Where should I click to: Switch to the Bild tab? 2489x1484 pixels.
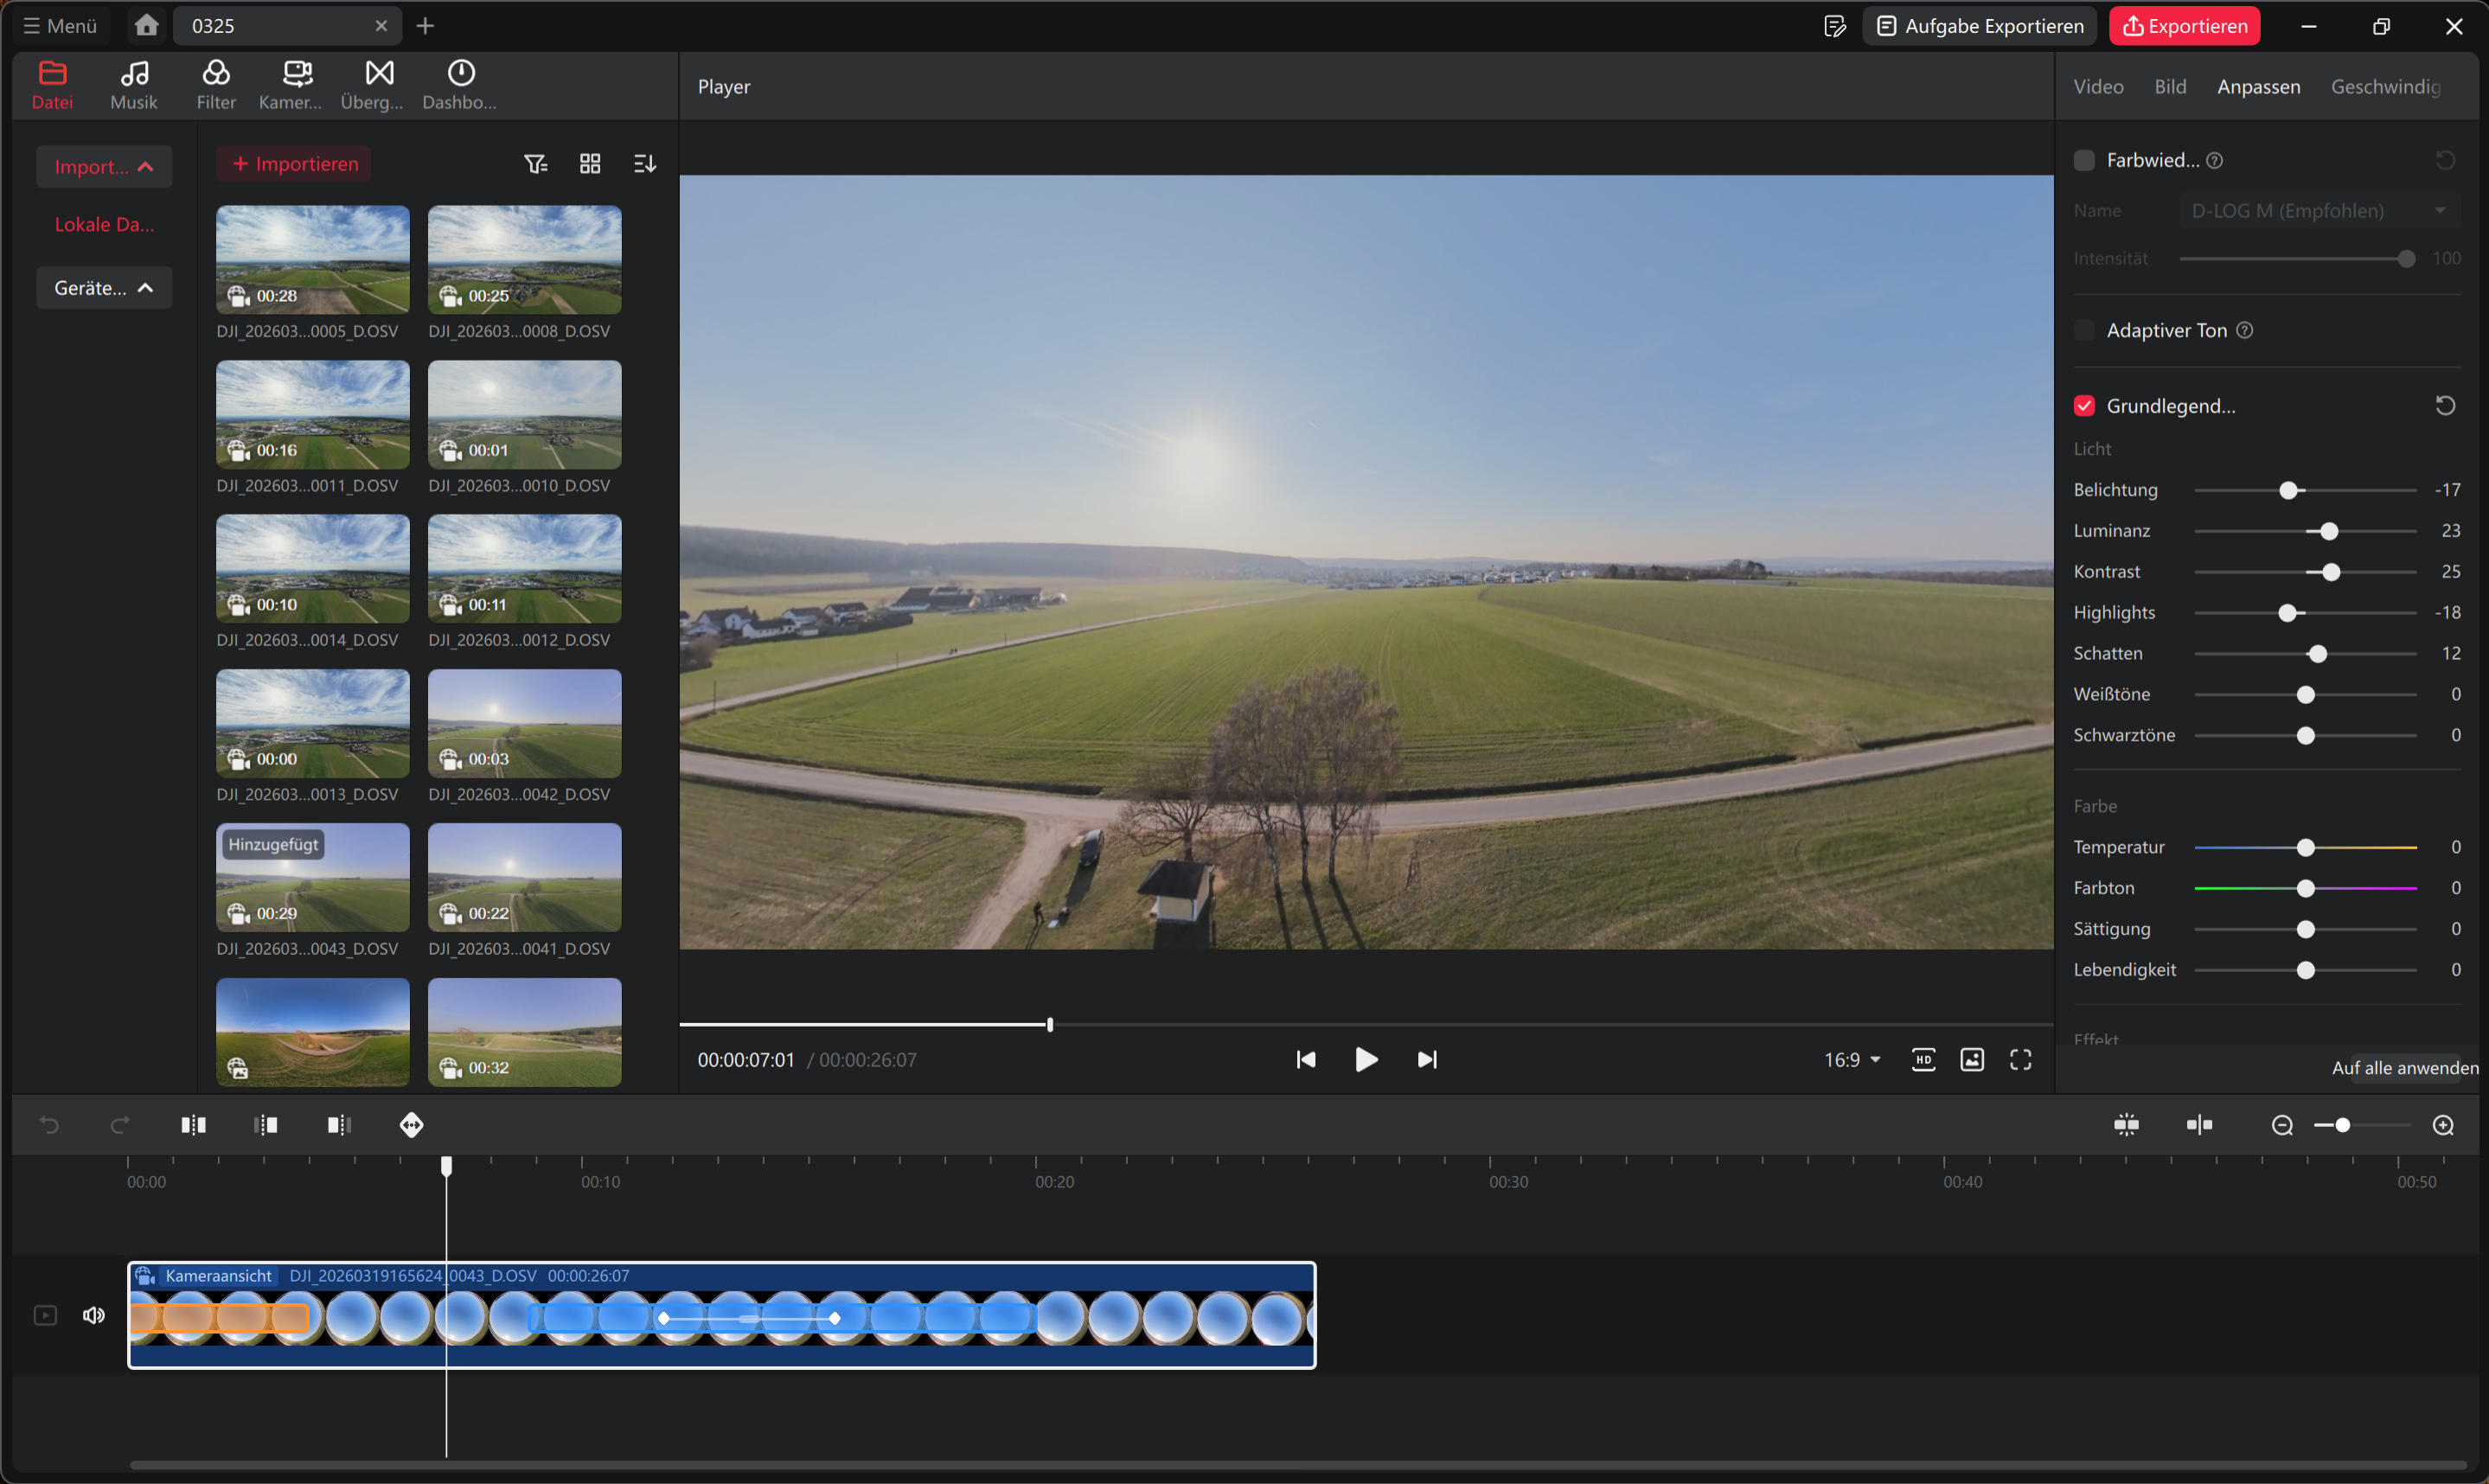[x=2169, y=87]
